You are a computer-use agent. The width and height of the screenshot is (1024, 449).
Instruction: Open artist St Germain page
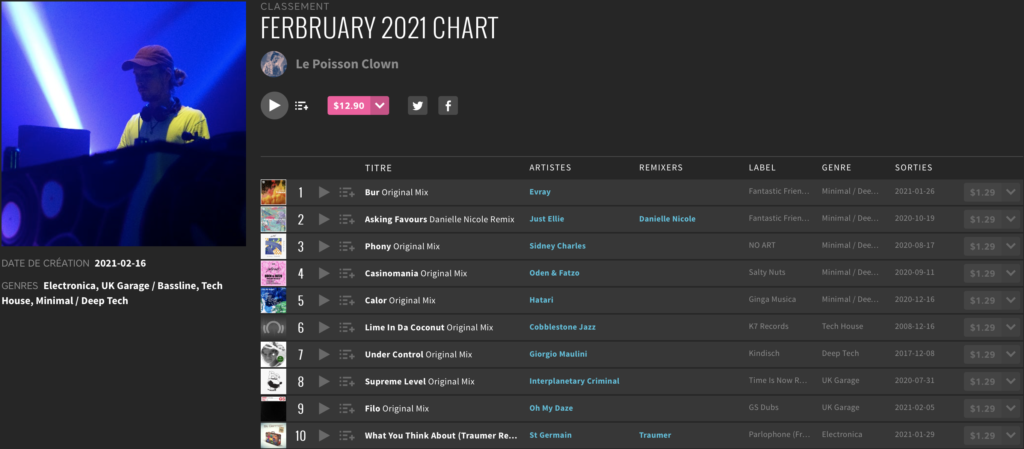click(550, 435)
